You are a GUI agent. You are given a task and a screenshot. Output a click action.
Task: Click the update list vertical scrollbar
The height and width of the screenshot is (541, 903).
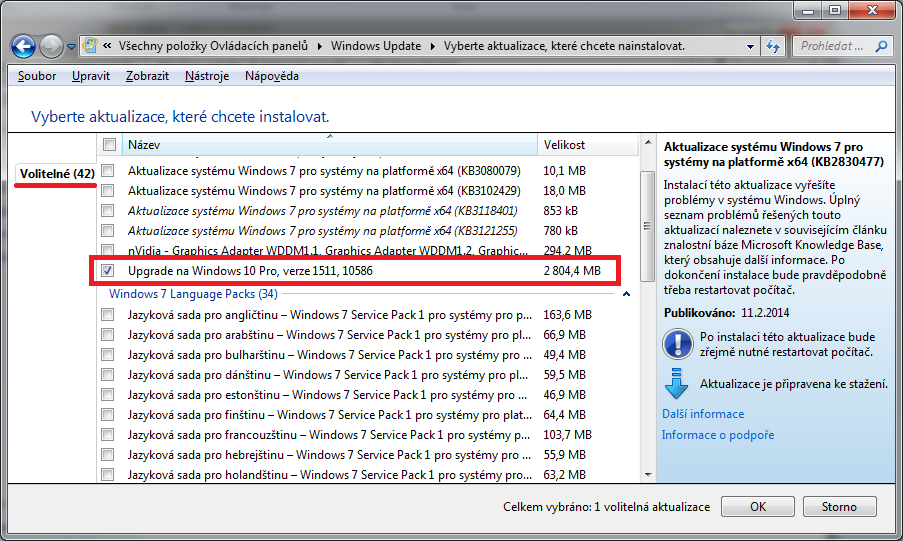(x=646, y=330)
